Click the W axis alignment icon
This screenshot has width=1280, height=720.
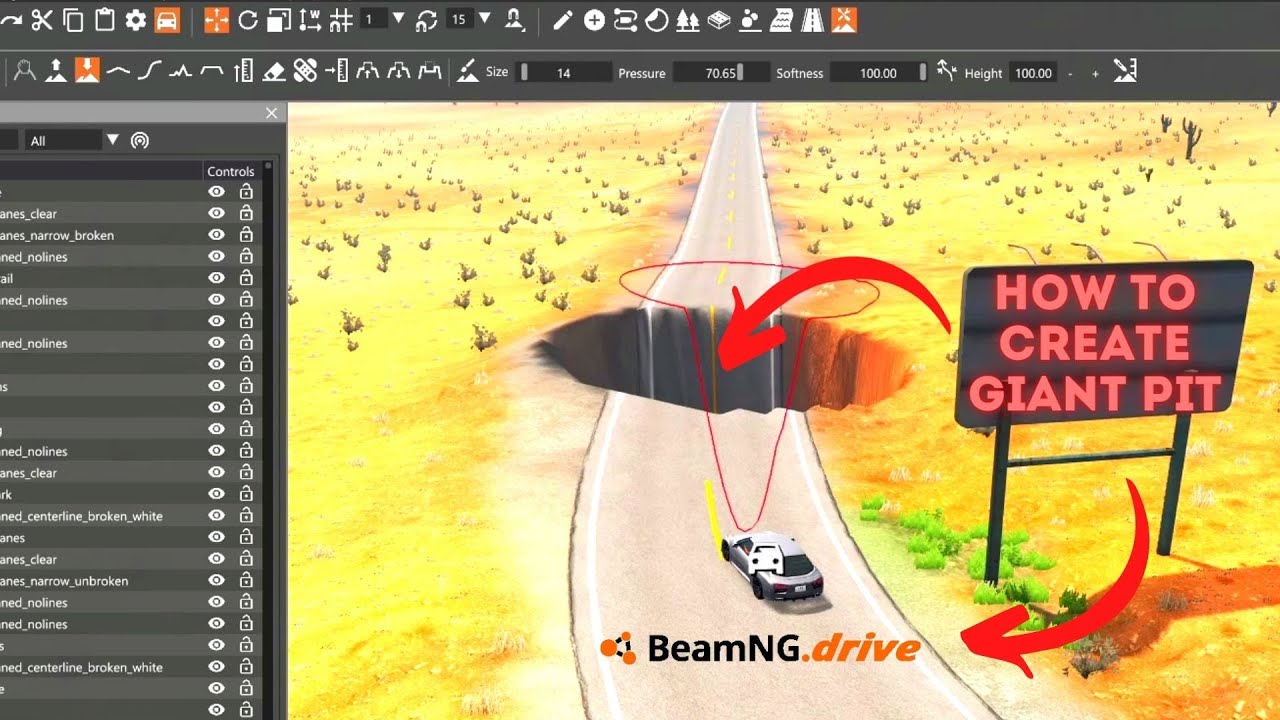(310, 19)
